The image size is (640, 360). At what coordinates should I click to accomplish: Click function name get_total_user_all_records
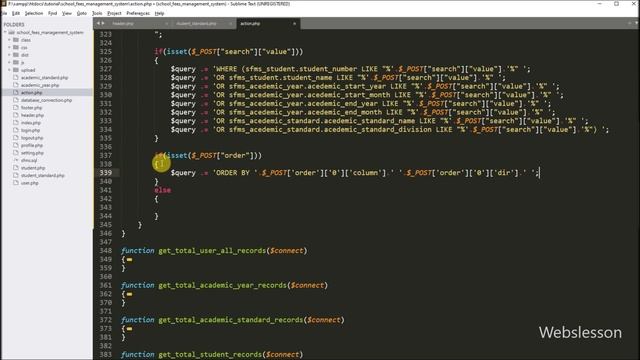coord(212,251)
